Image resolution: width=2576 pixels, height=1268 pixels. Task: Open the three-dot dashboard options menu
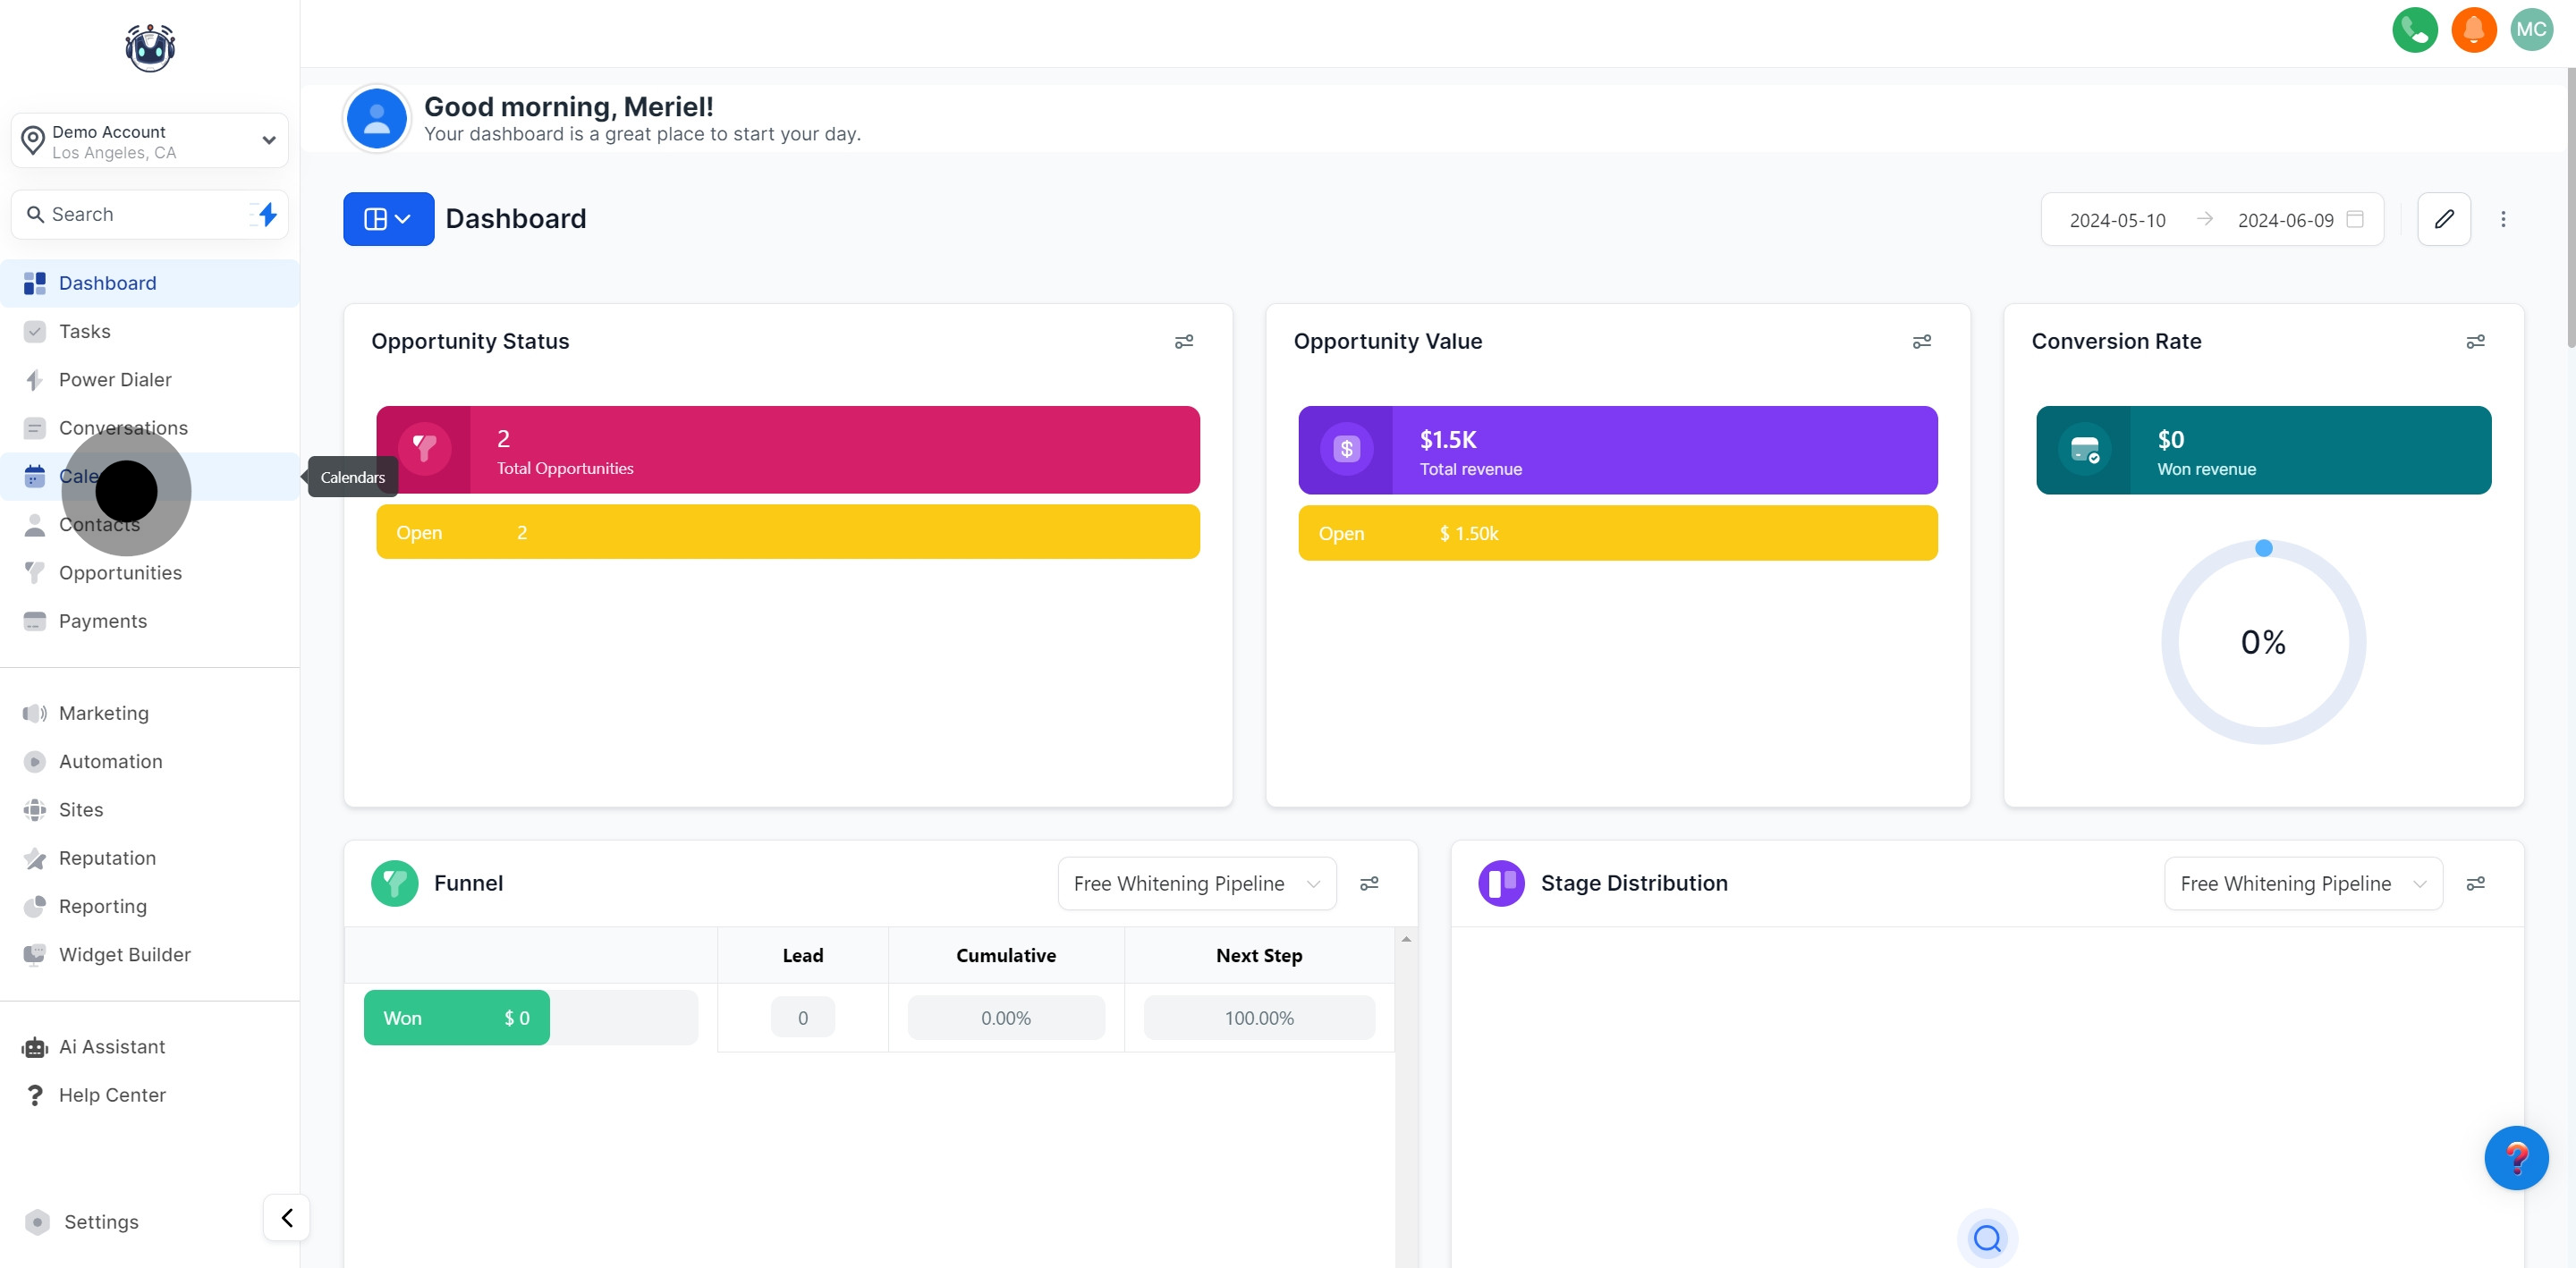[2503, 219]
